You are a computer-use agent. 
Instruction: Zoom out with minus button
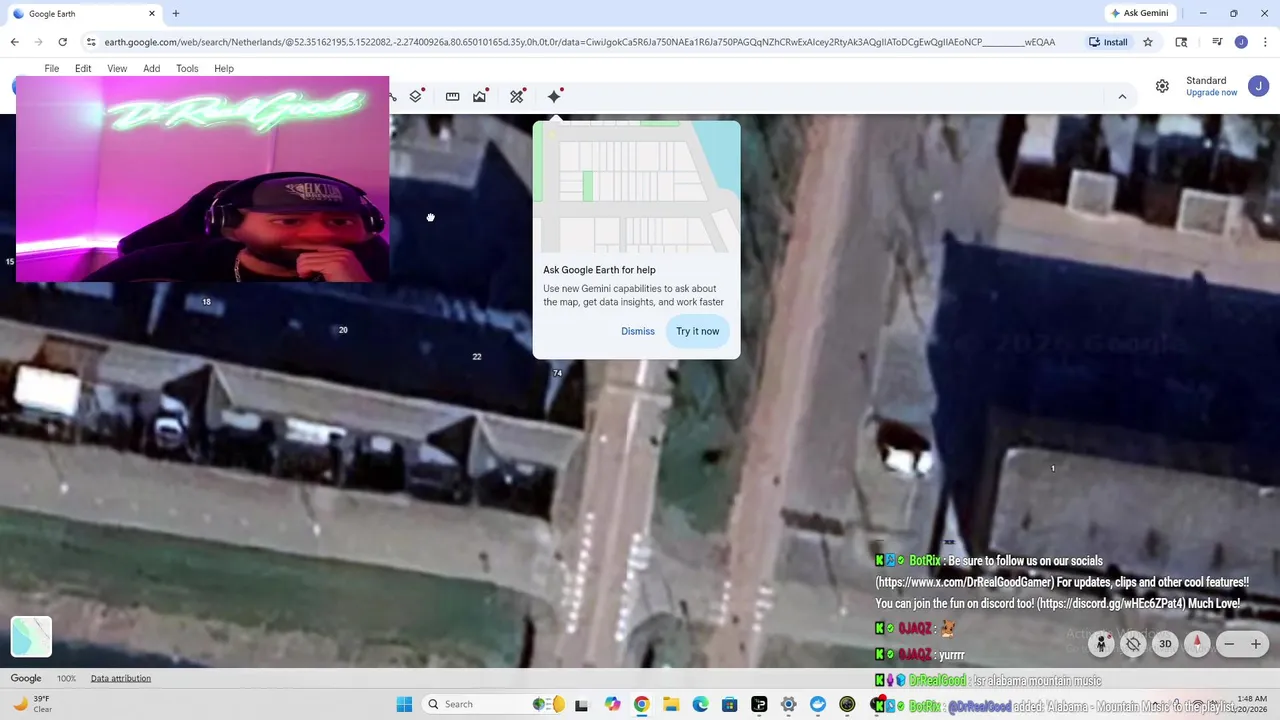pyautogui.click(x=1230, y=644)
